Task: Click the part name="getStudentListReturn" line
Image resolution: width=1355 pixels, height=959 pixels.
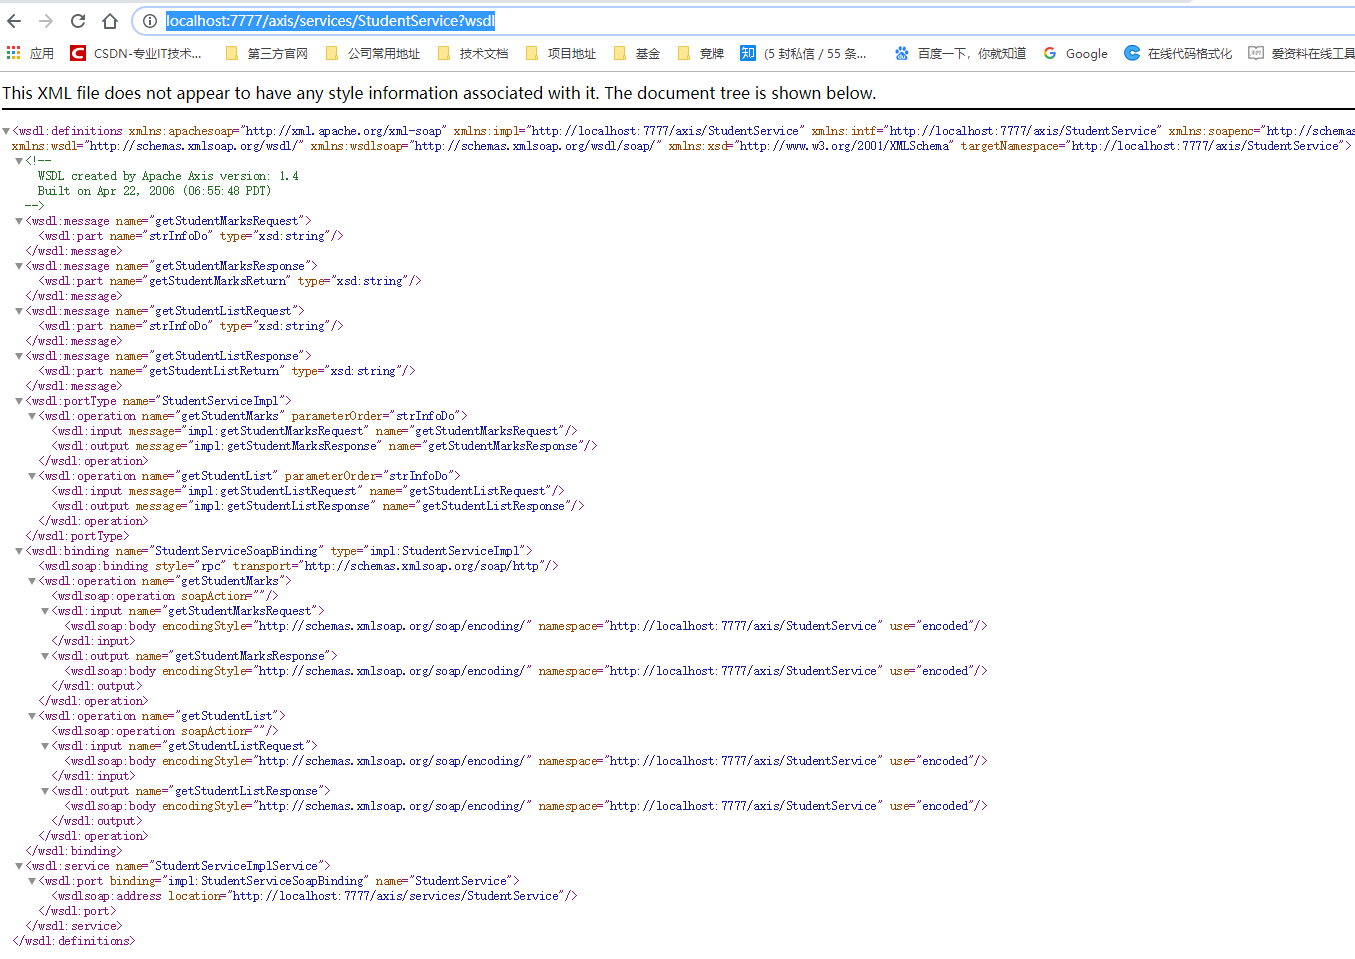Action: pos(227,371)
